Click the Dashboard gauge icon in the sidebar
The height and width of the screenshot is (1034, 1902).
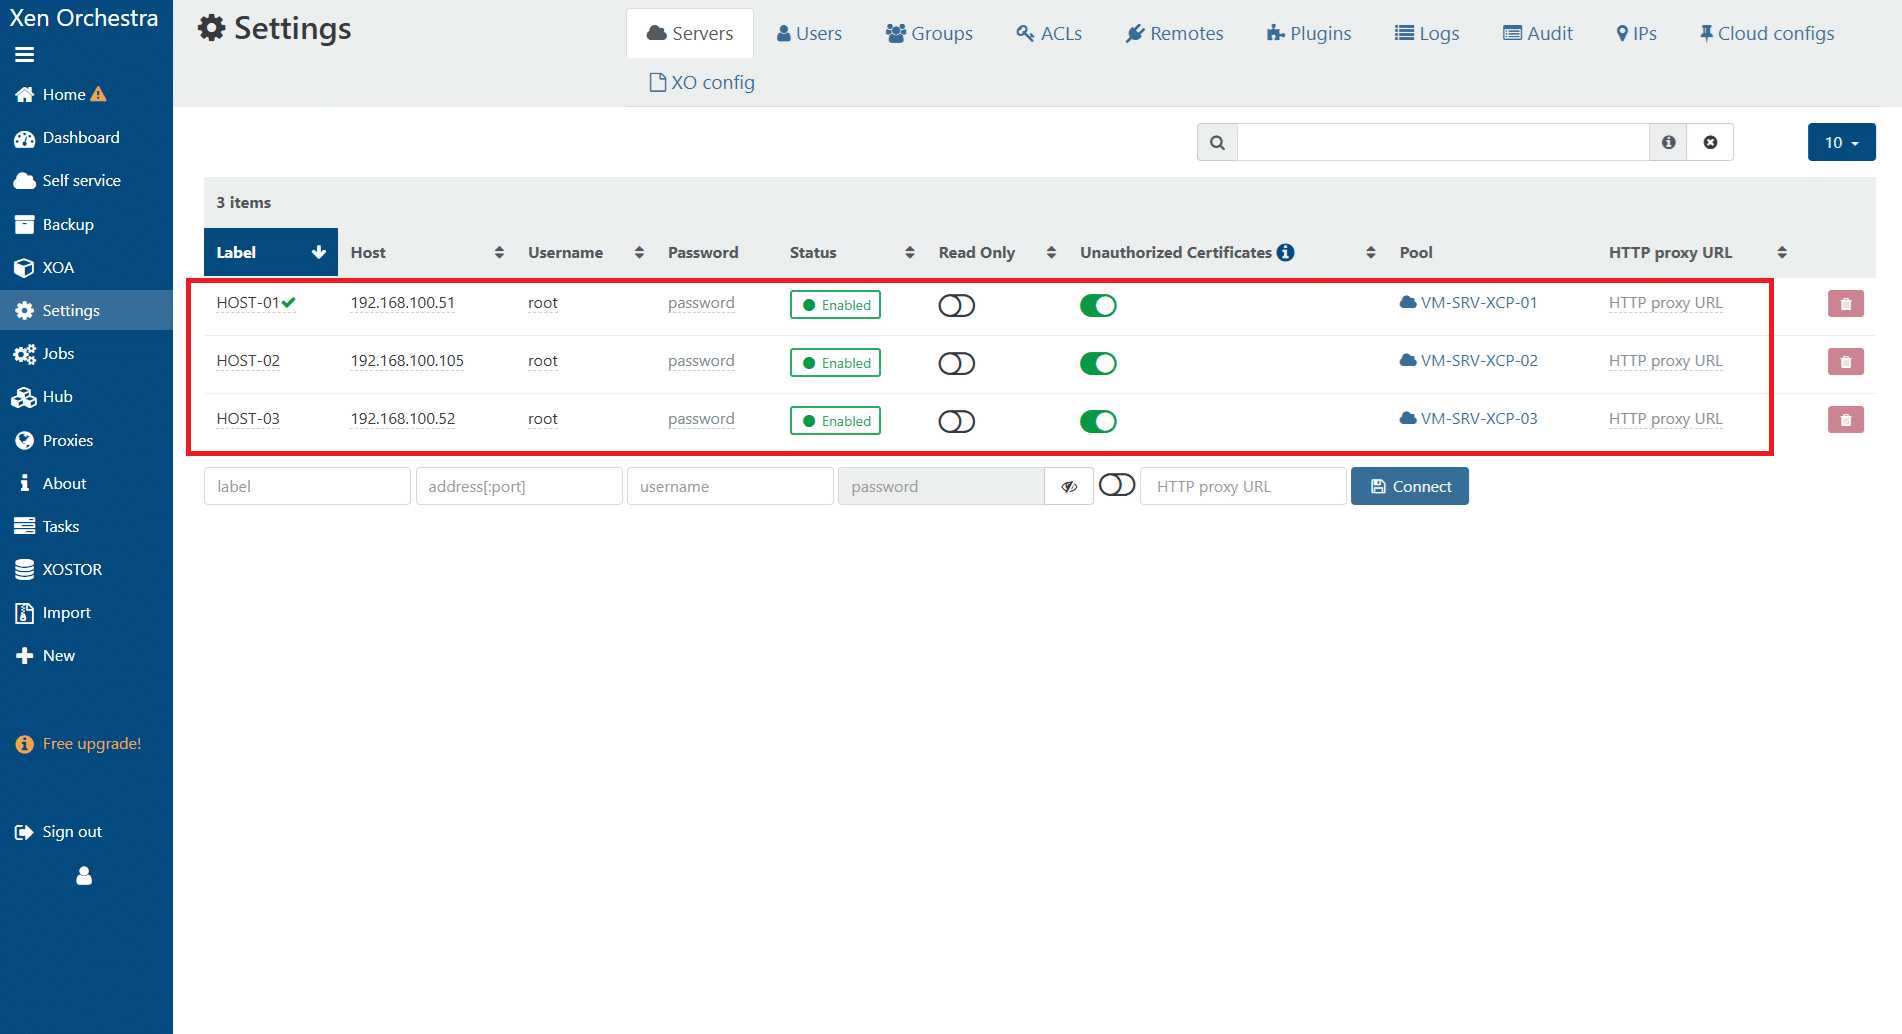[25, 138]
